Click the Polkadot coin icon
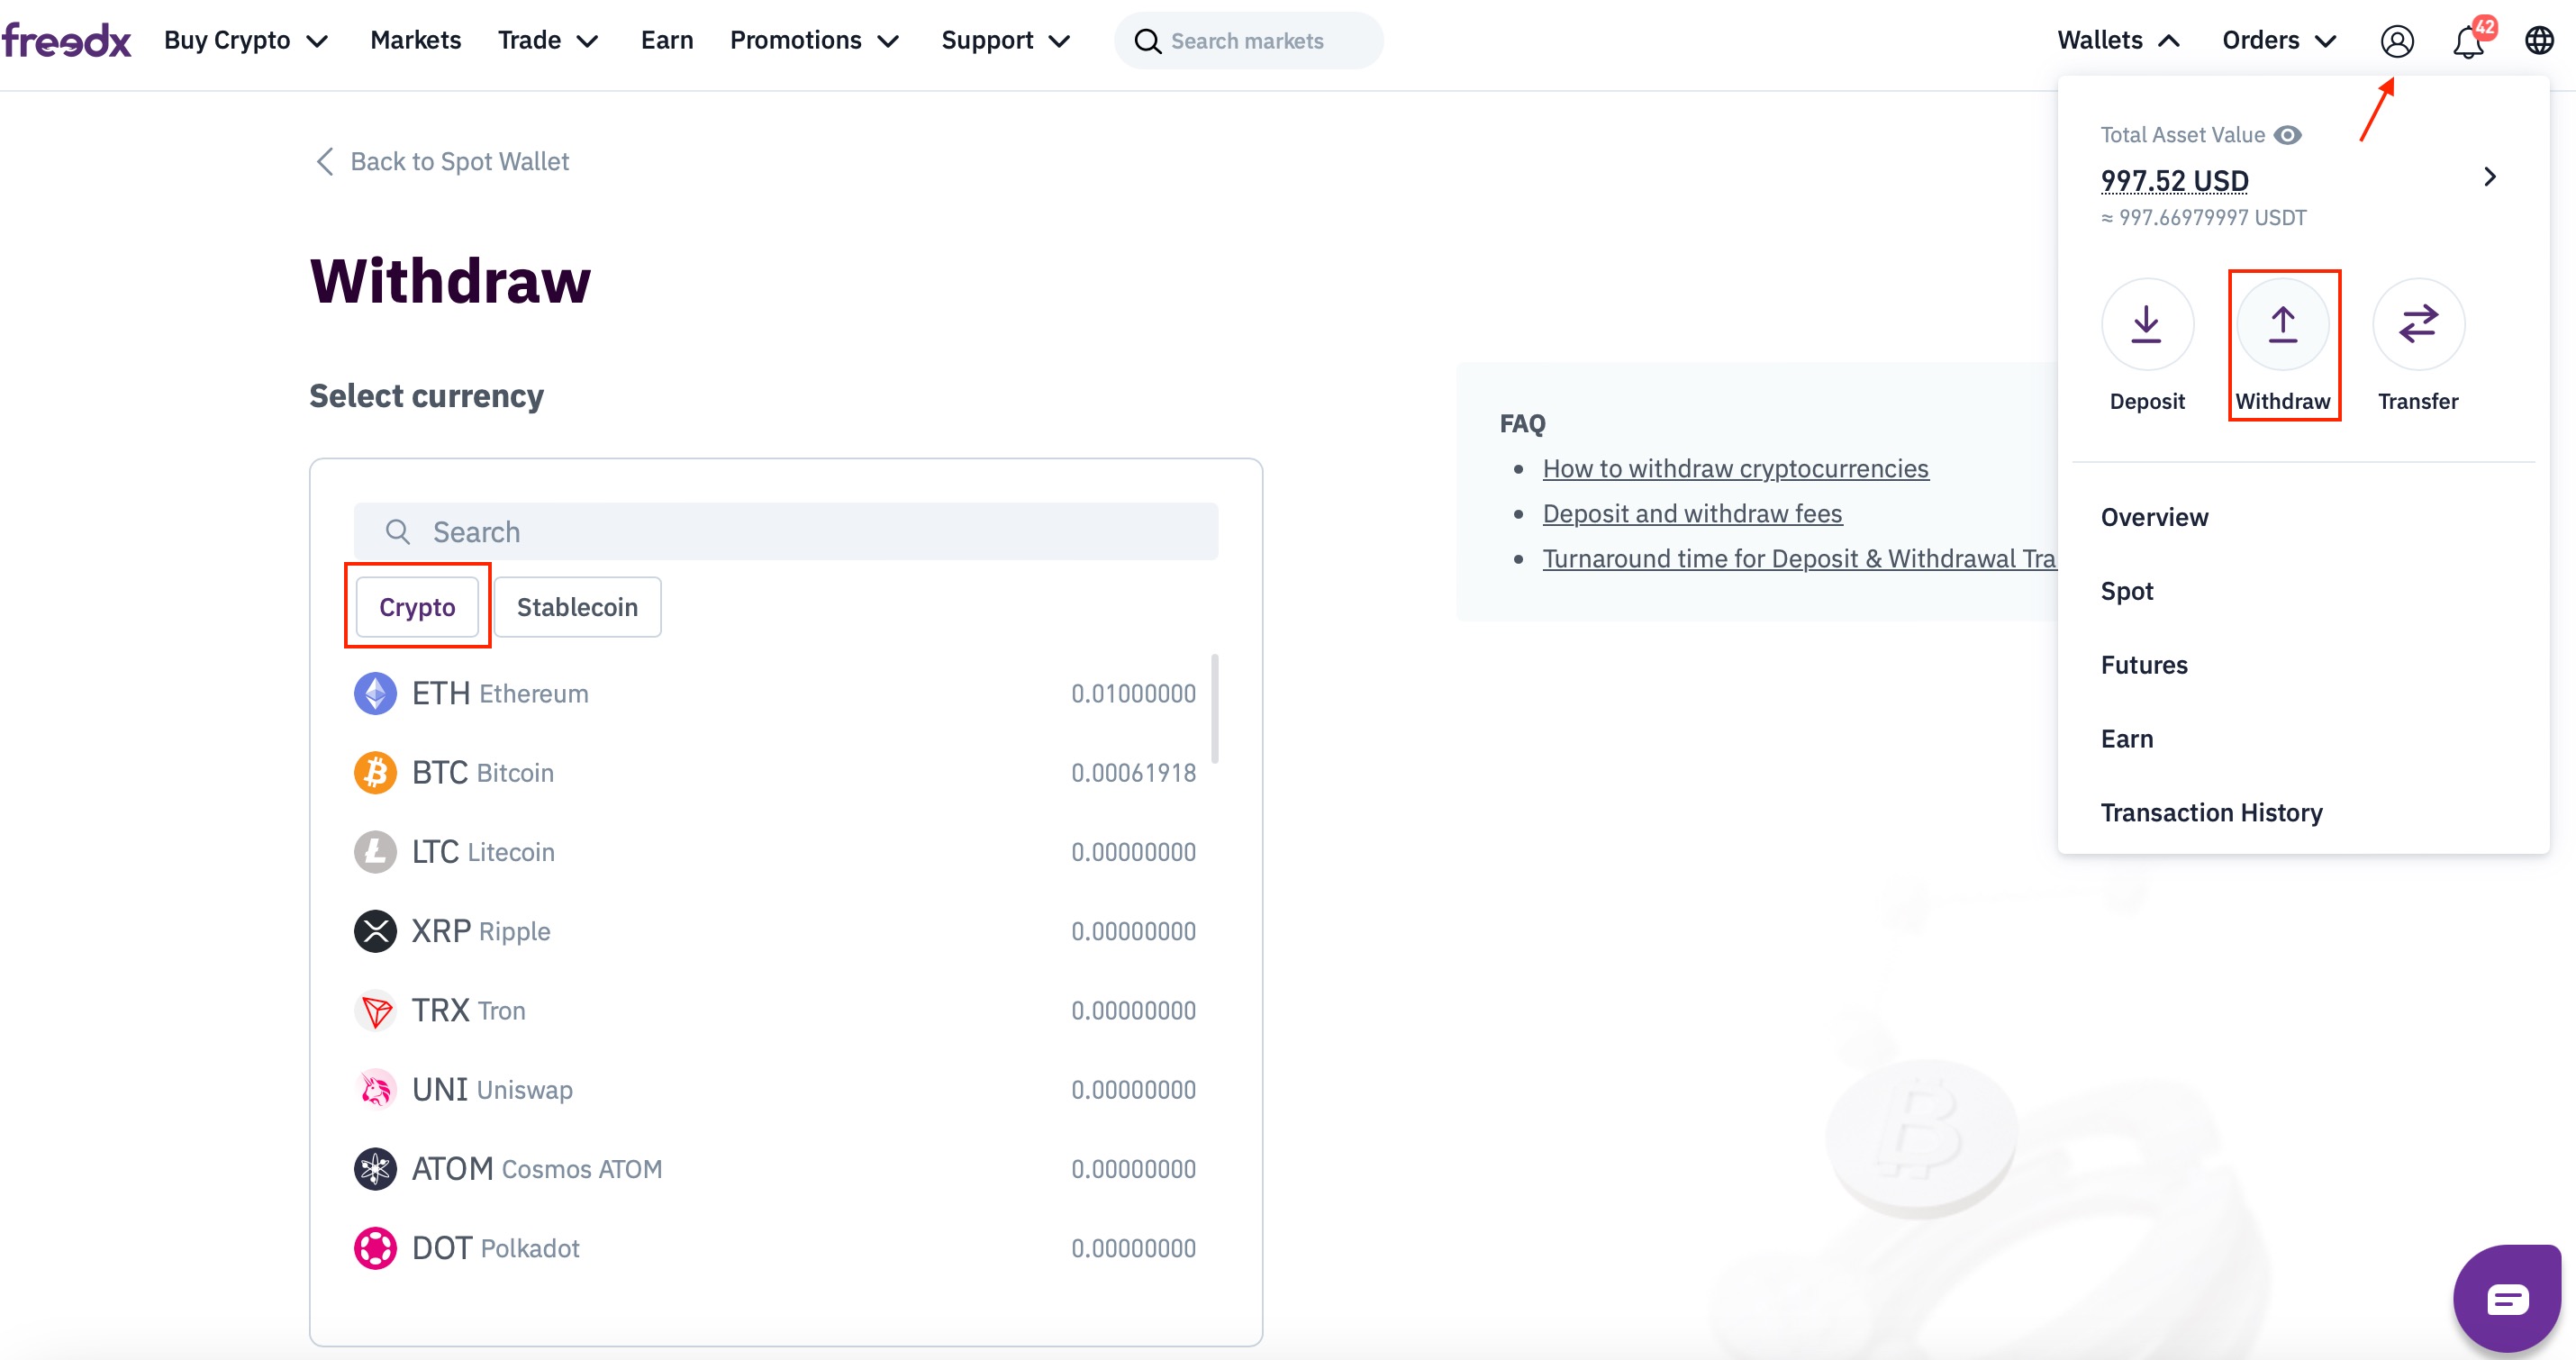 coord(375,1248)
